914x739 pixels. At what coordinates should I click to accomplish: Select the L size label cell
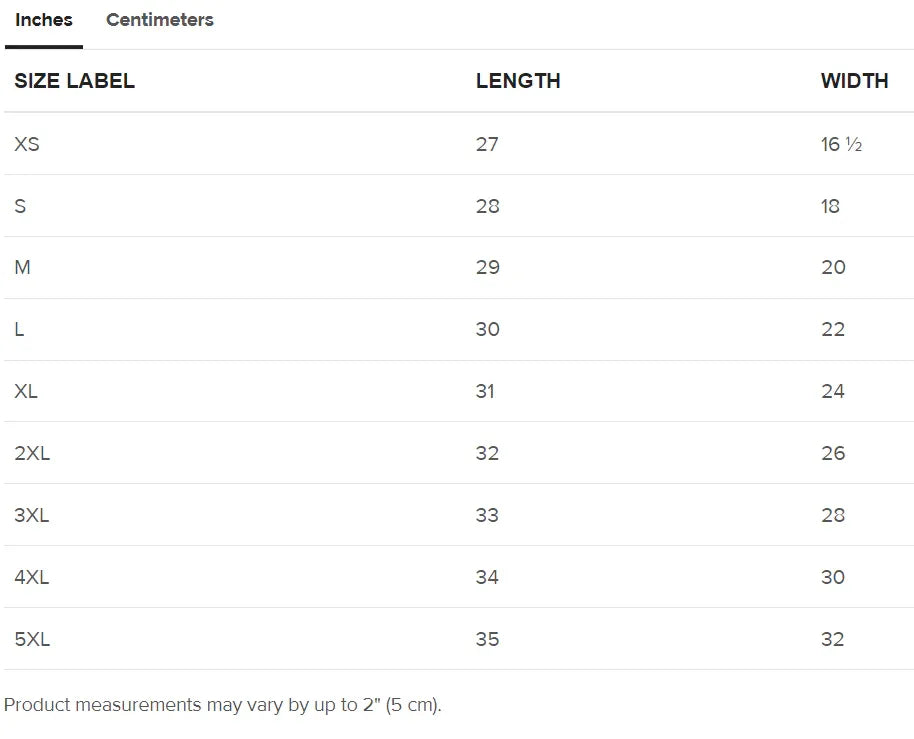pyautogui.click(x=19, y=330)
